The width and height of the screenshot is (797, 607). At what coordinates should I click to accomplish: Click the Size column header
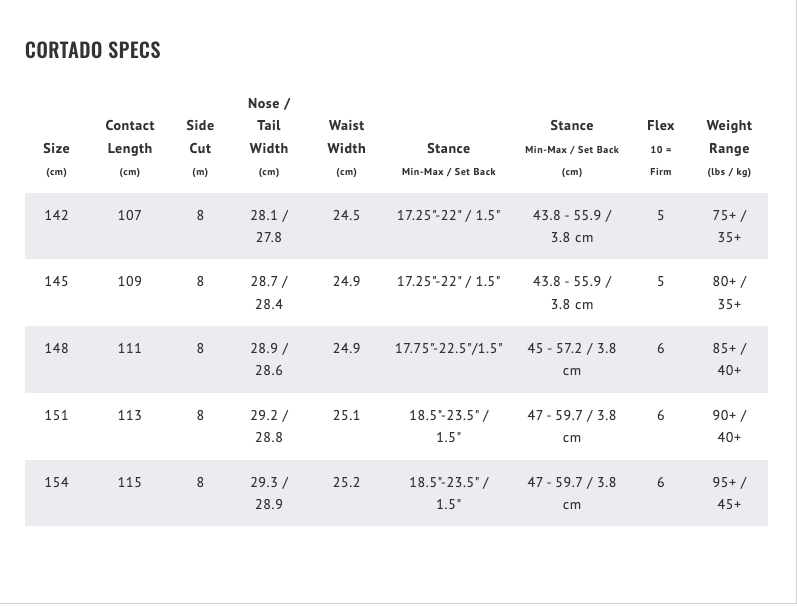pos(56,148)
